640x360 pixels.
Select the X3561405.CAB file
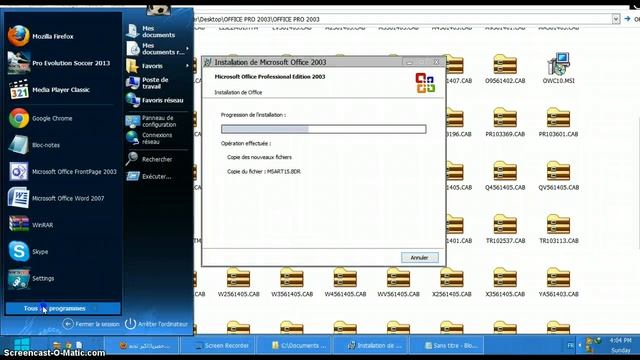505,282
